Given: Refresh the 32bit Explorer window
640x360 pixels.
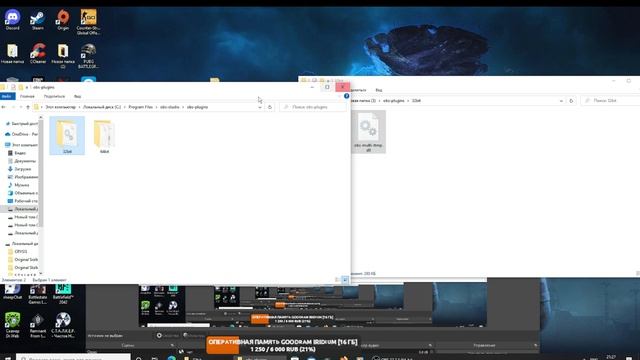Looking at the screenshot, I should coord(571,100).
